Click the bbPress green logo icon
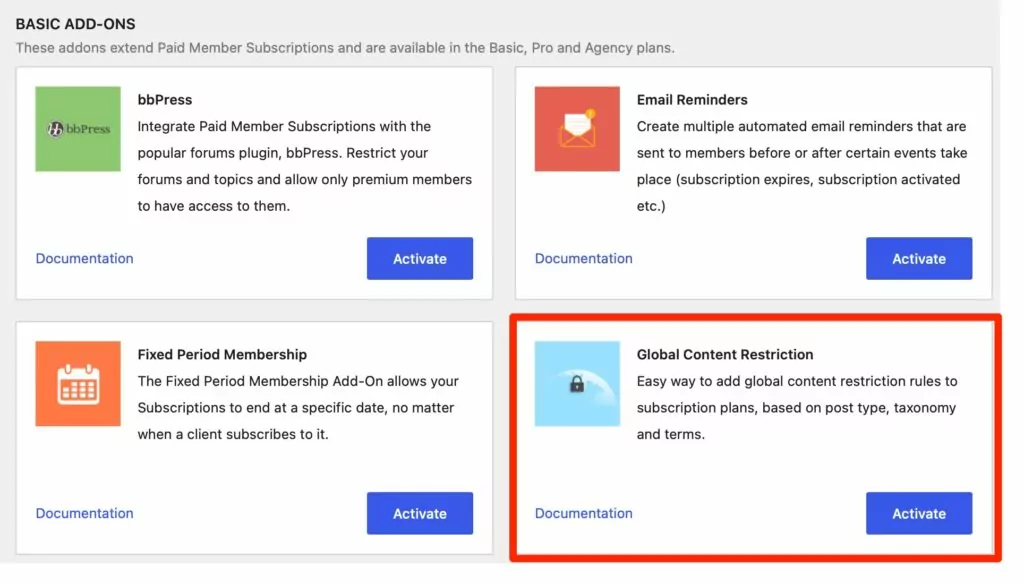1024x585 pixels. [x=78, y=129]
